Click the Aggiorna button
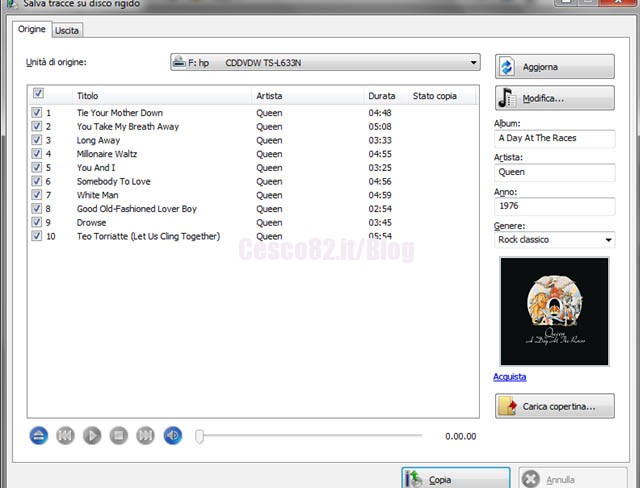The image size is (640, 488). [x=555, y=67]
